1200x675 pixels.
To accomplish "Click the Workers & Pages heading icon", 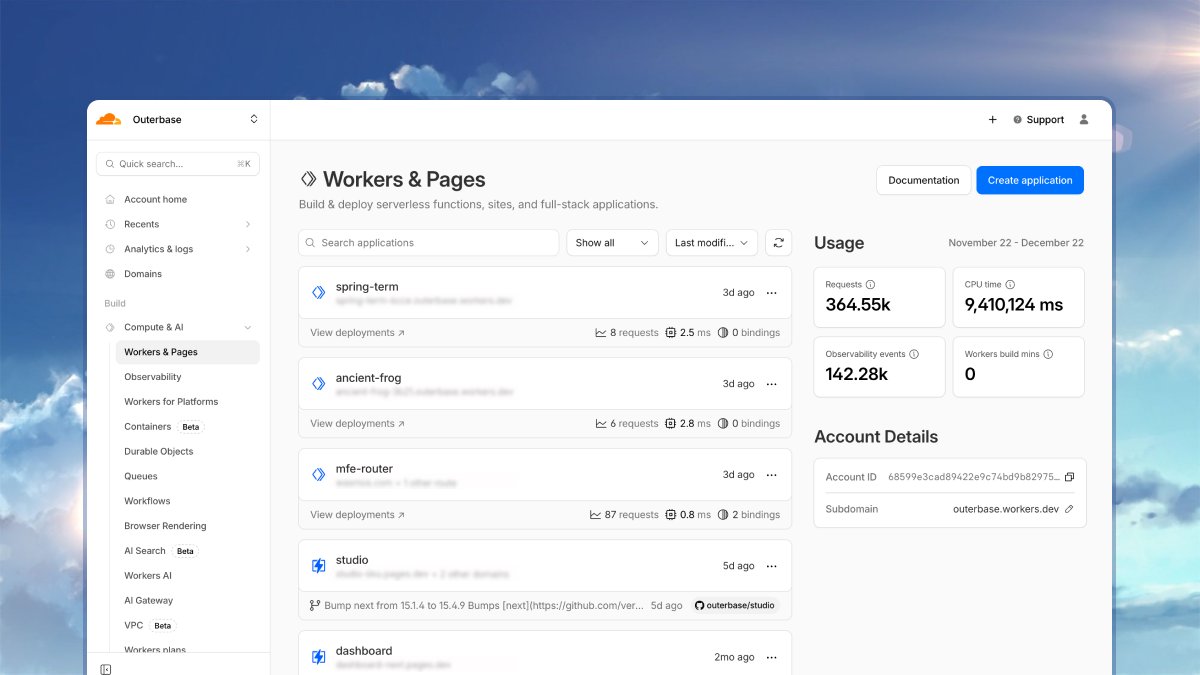I will click(x=308, y=179).
